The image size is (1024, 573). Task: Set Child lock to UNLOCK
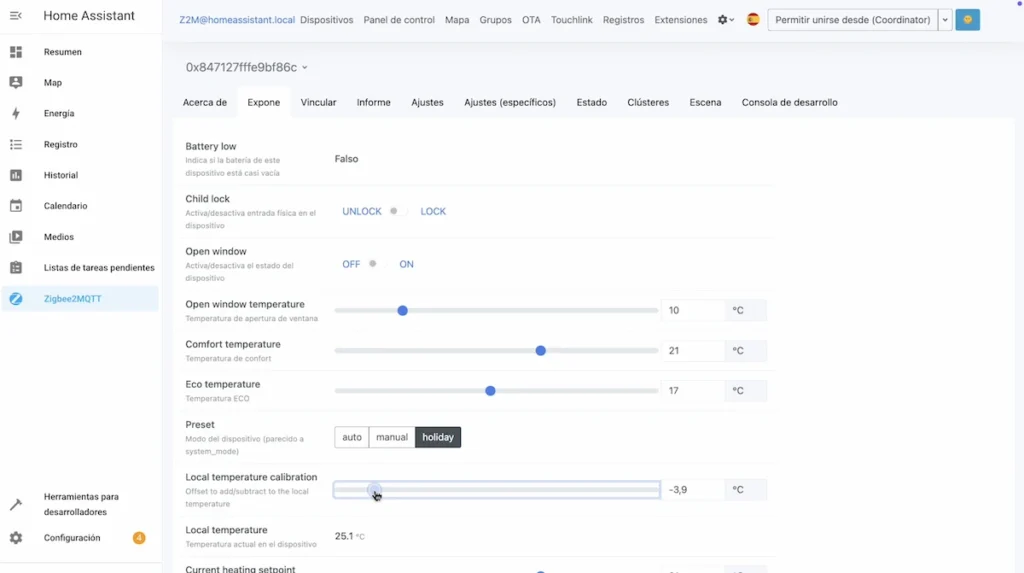click(x=362, y=211)
